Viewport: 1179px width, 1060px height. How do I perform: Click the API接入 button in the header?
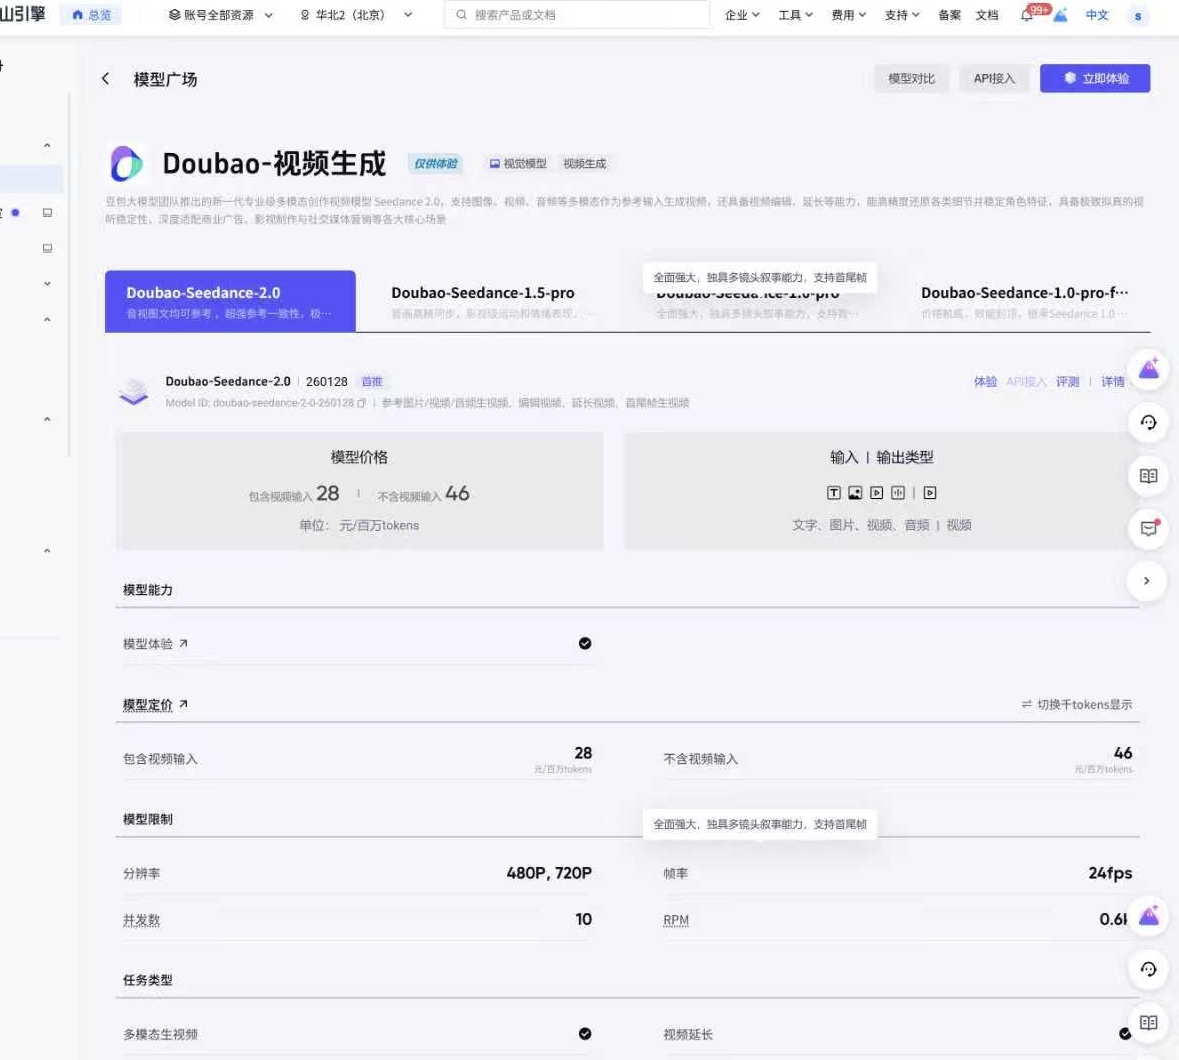[994, 79]
